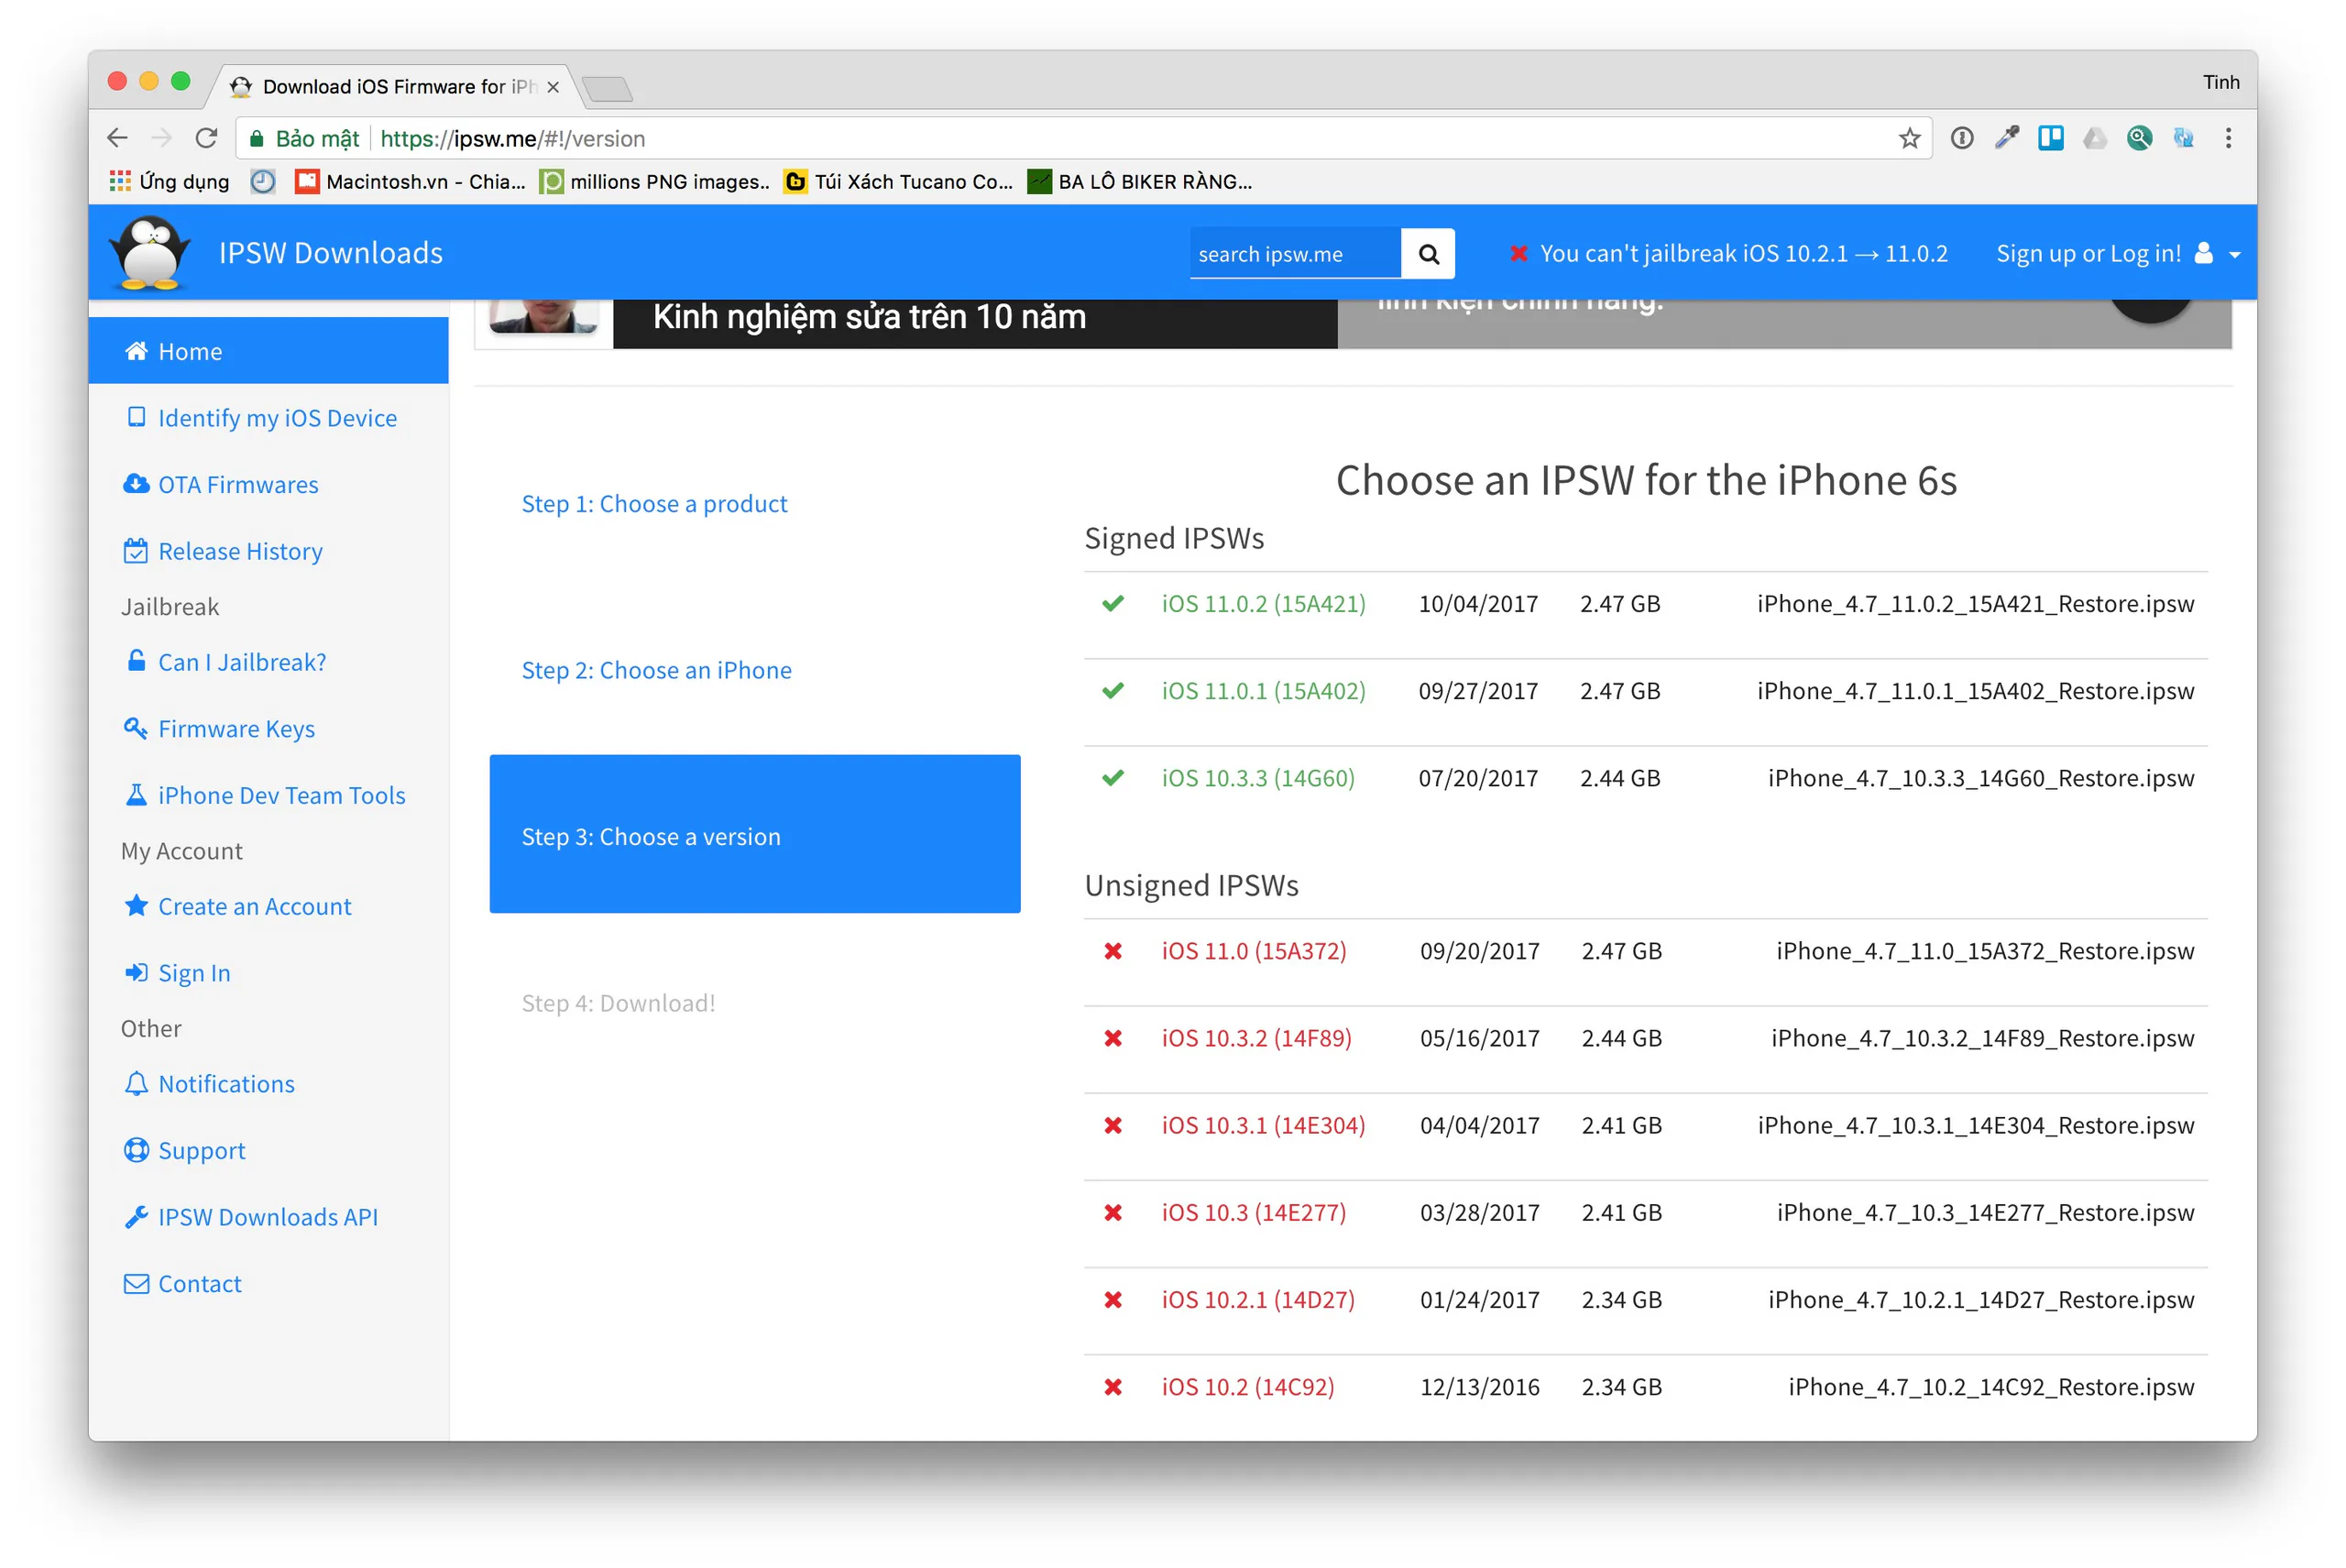Open a new browser tab
2346x1568 pixels.
coord(607,88)
